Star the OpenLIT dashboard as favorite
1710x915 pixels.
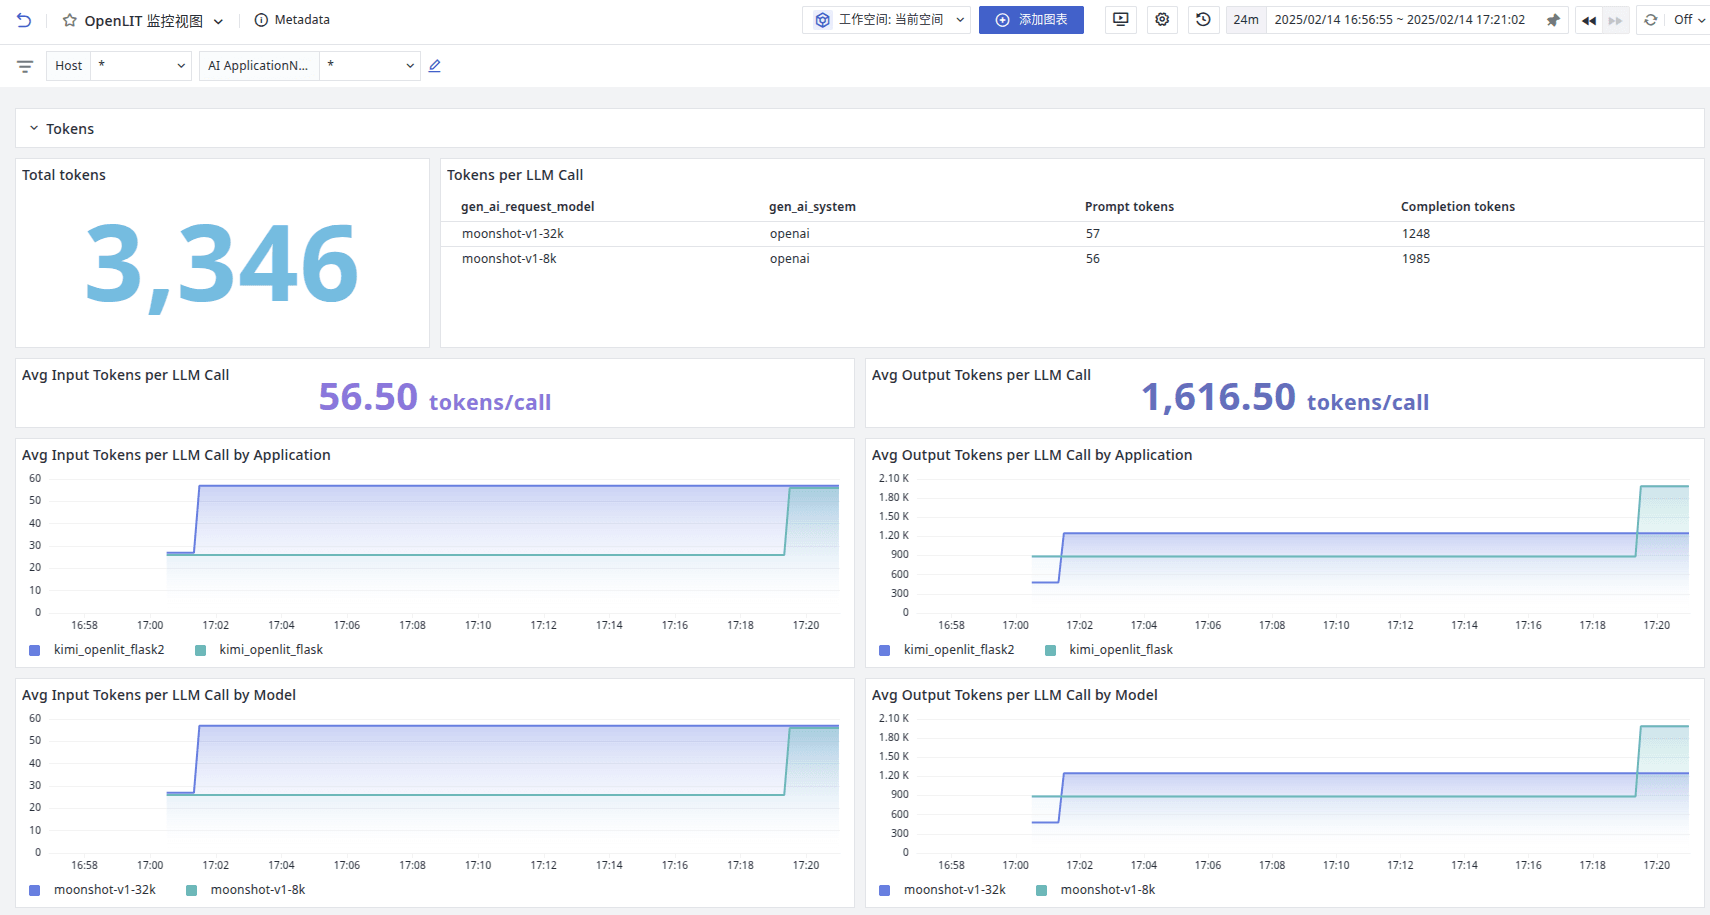pyautogui.click(x=69, y=20)
